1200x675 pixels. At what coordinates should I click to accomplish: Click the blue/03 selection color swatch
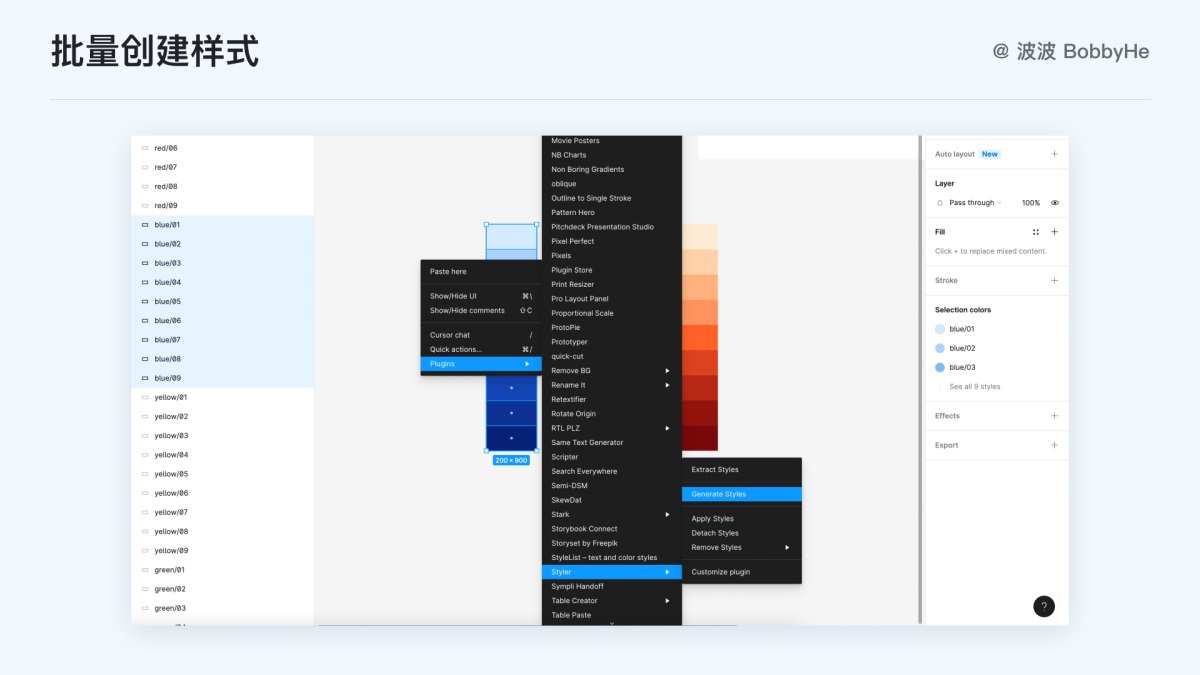[940, 368]
